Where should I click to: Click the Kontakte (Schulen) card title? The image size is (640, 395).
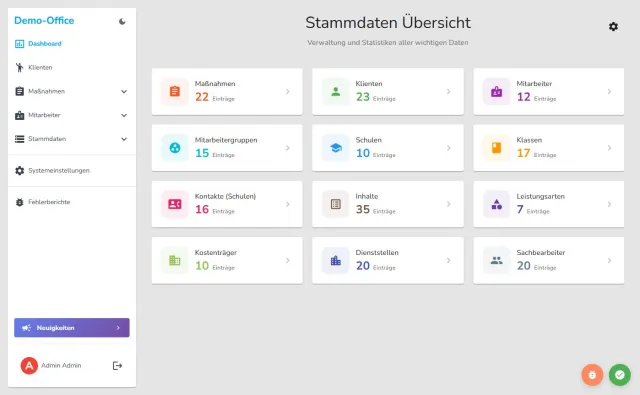(225, 196)
